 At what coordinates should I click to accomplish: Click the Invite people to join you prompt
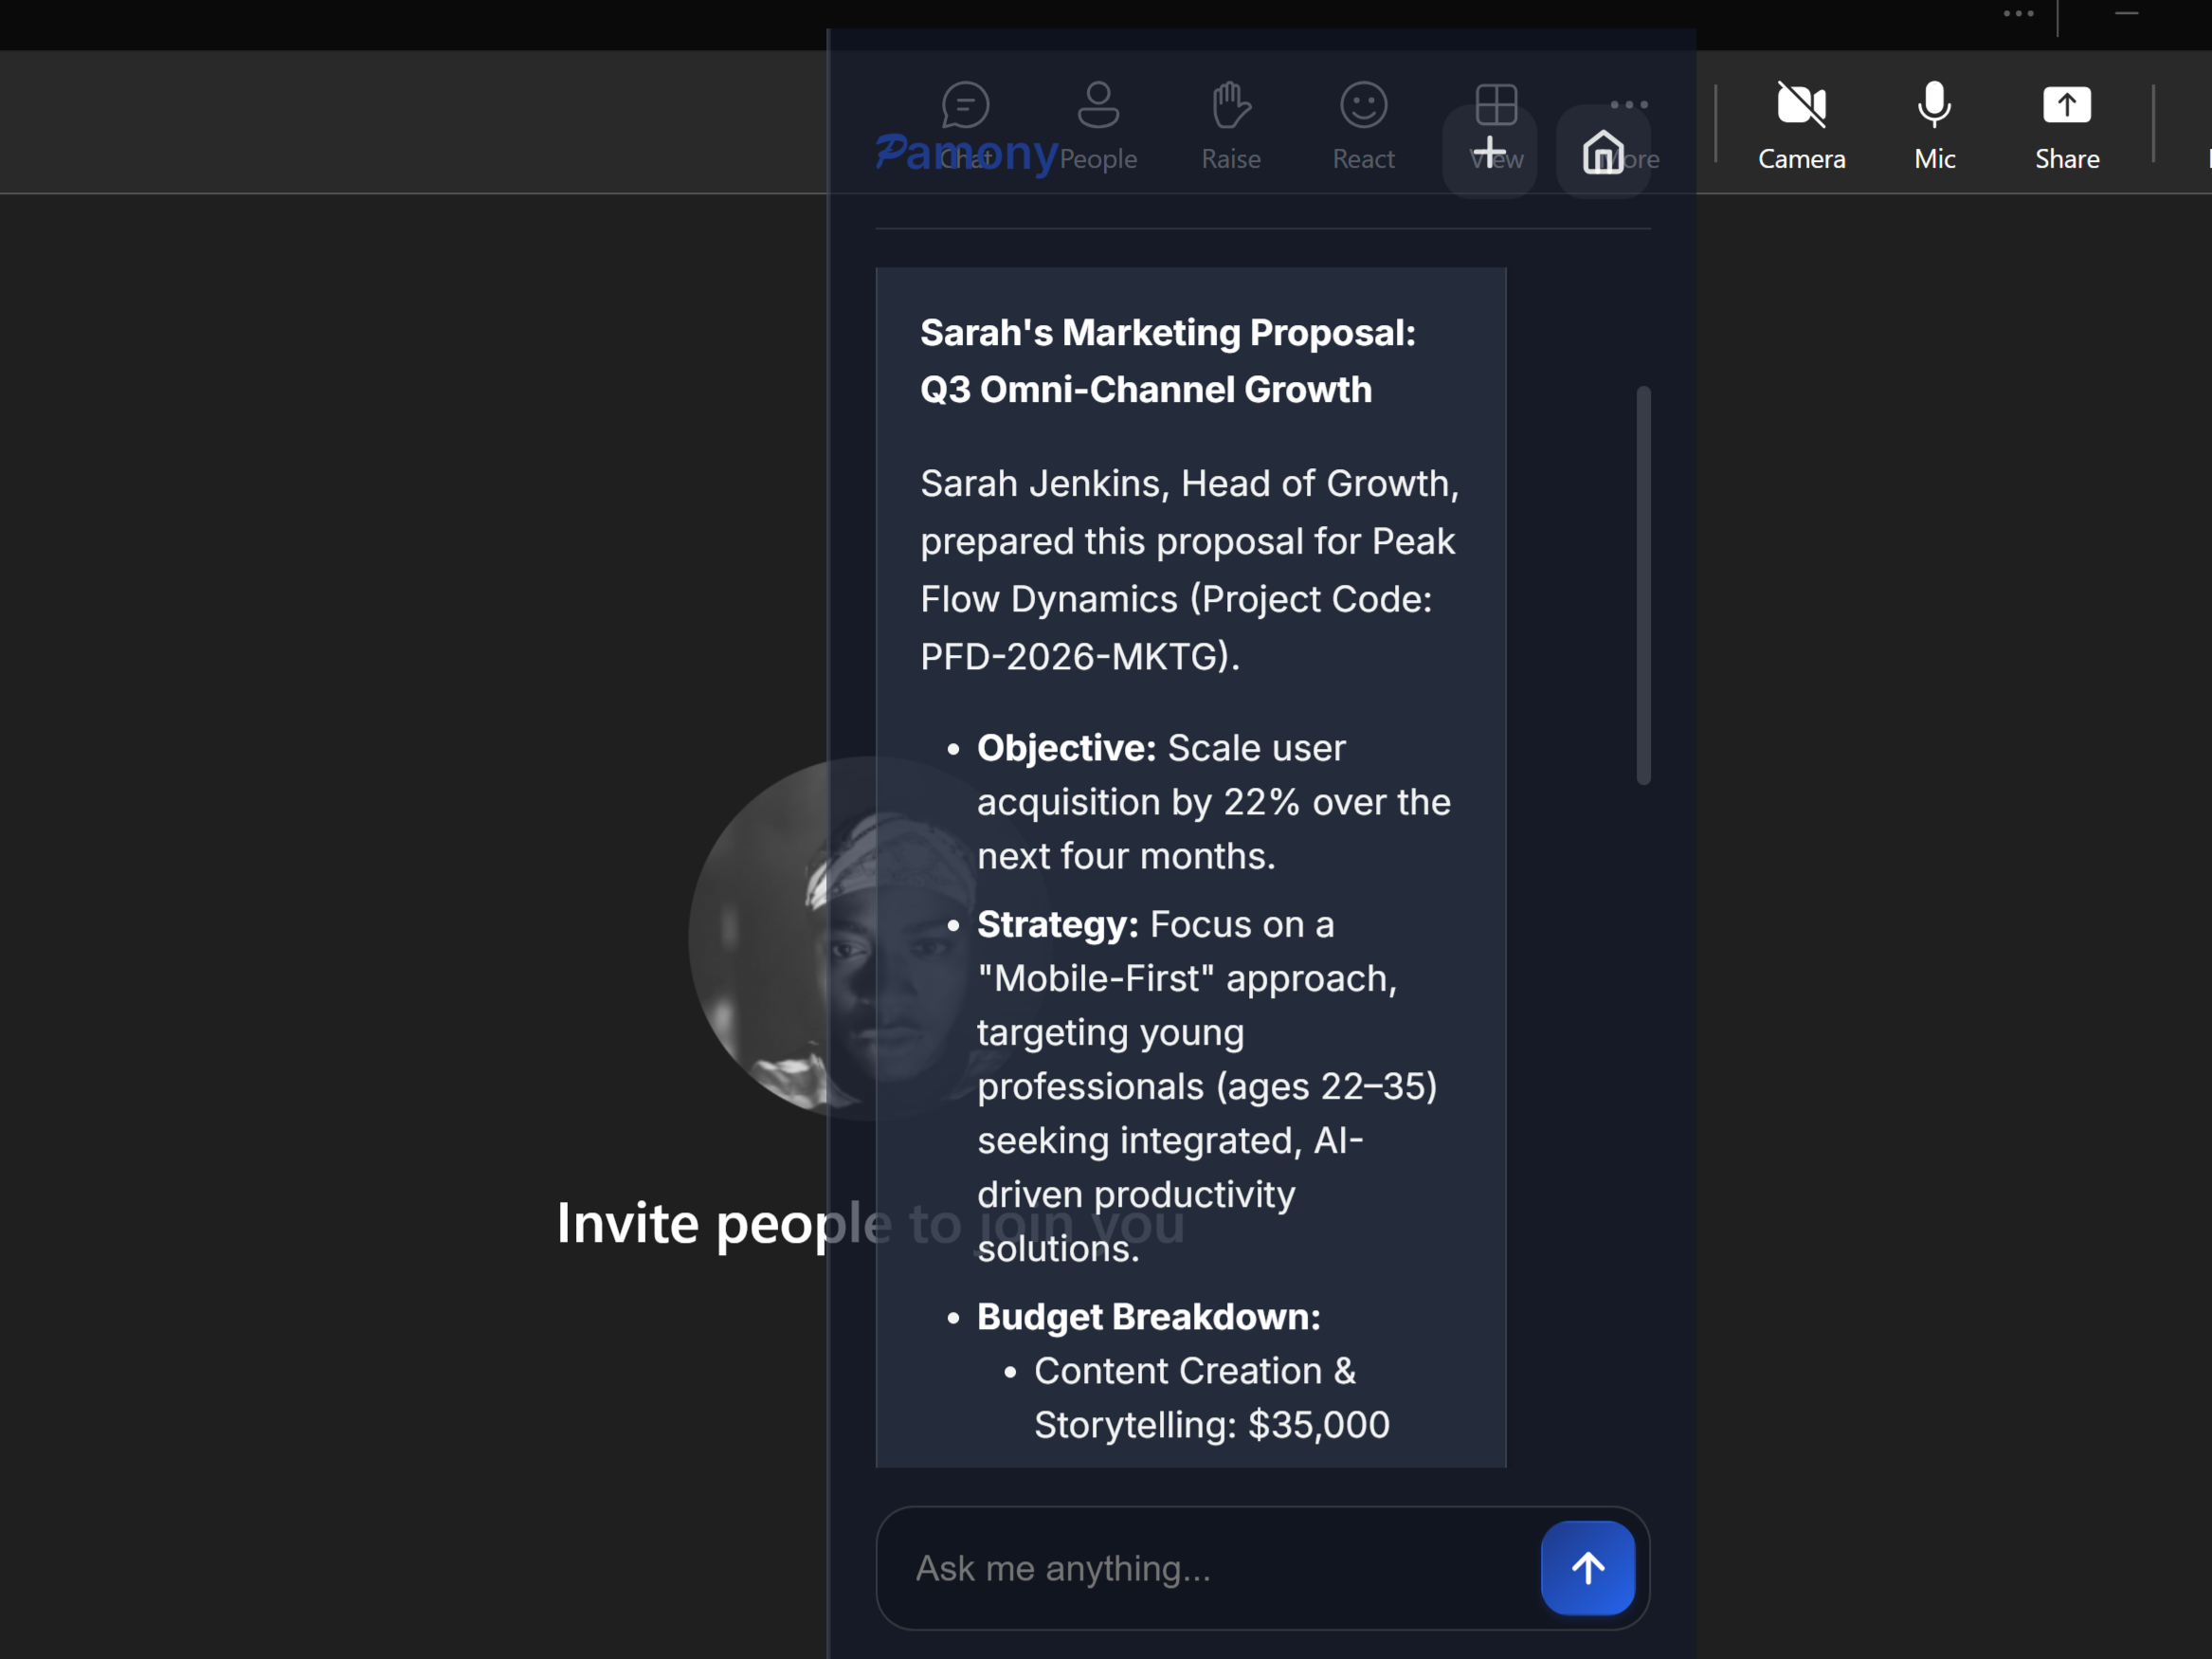(700, 1222)
